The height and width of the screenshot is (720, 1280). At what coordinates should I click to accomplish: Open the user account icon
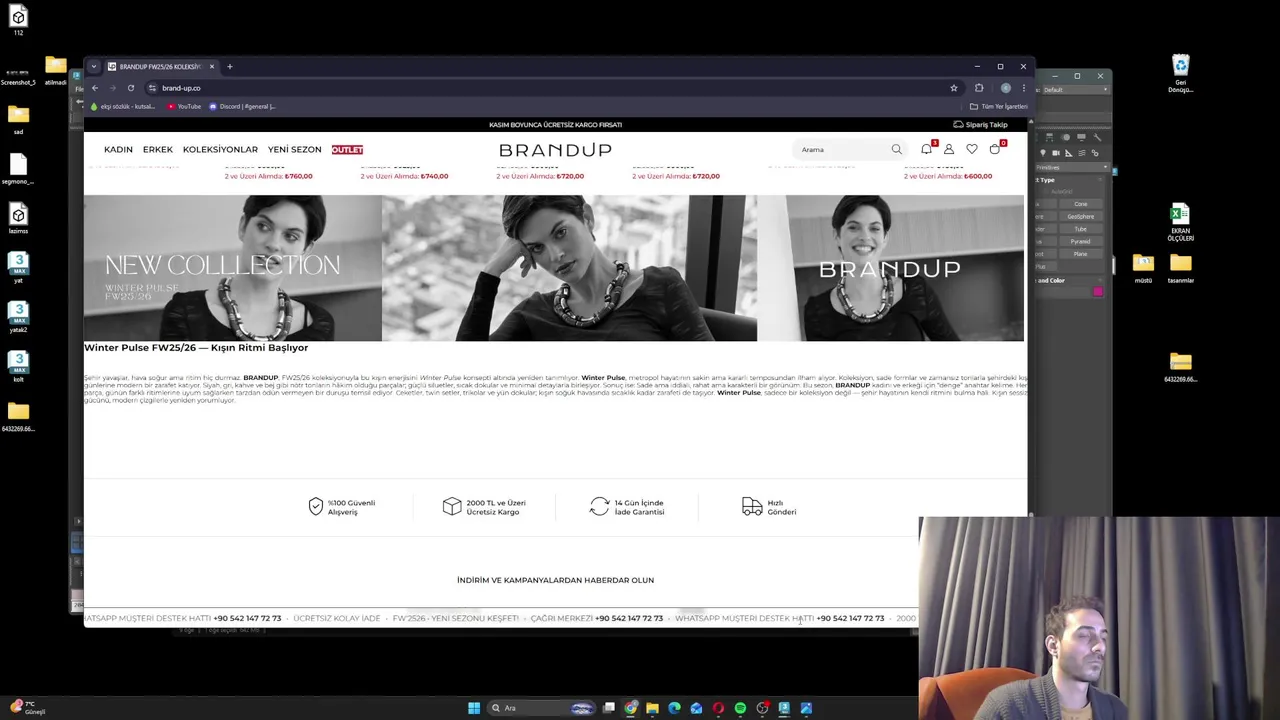click(949, 149)
